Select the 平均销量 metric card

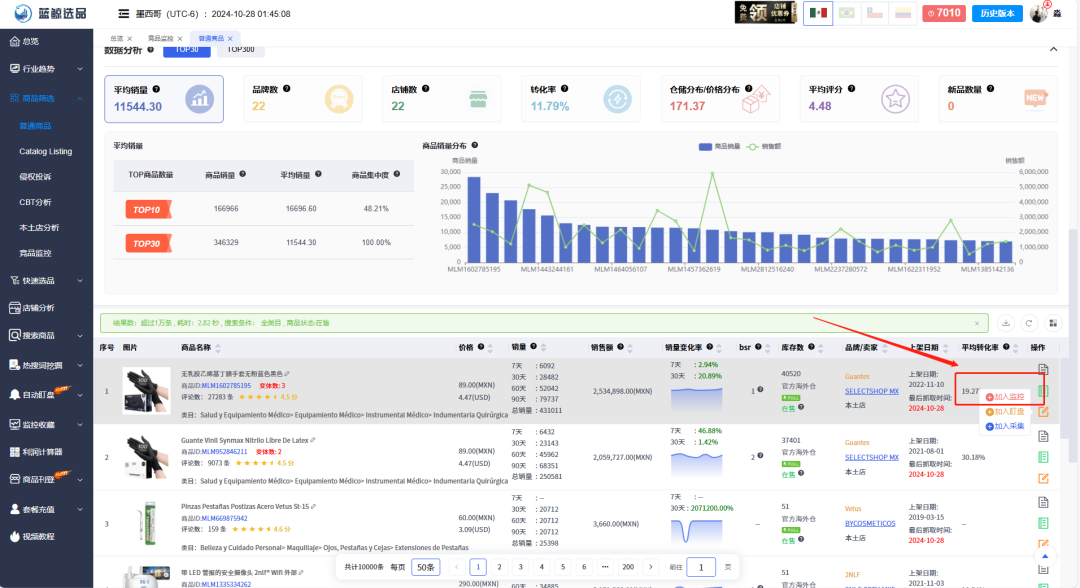tap(164, 99)
